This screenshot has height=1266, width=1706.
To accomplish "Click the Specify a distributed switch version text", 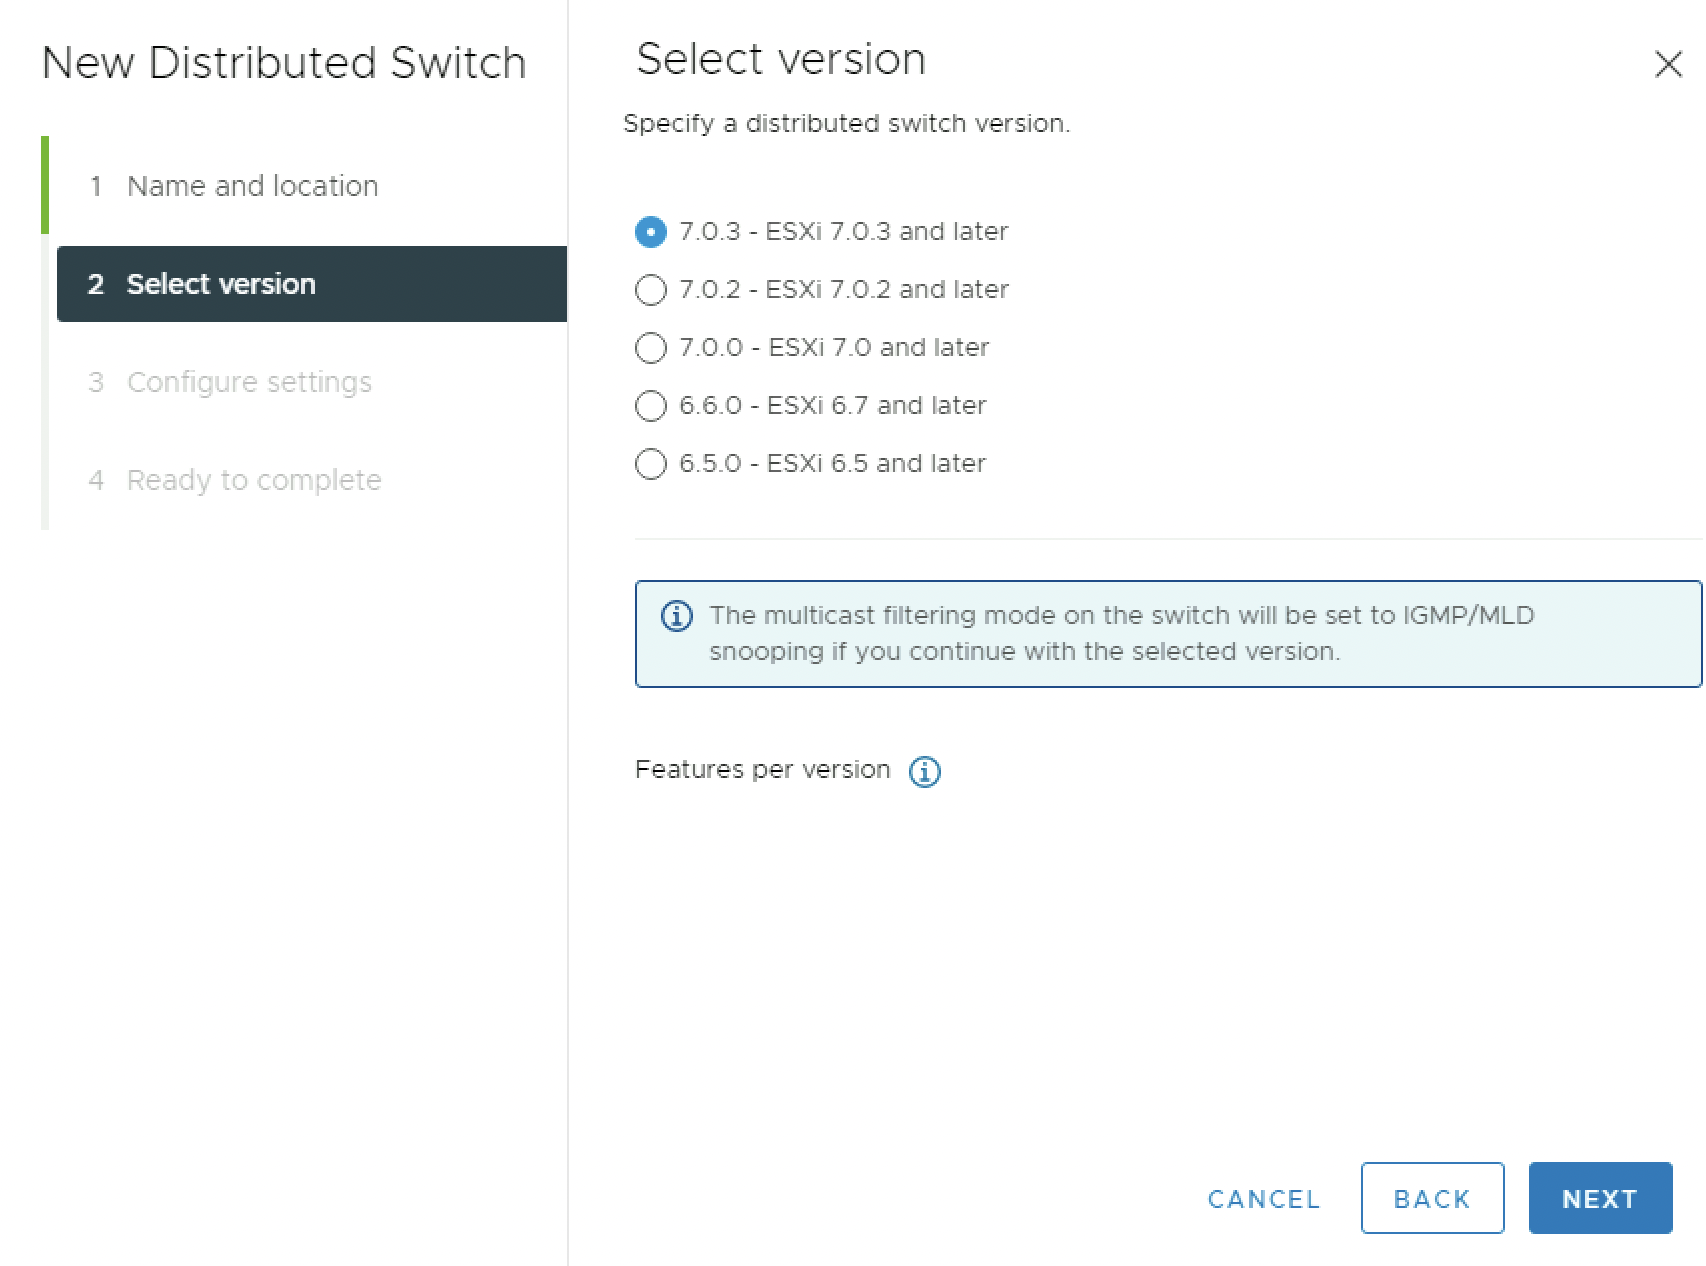I will click(x=846, y=124).
